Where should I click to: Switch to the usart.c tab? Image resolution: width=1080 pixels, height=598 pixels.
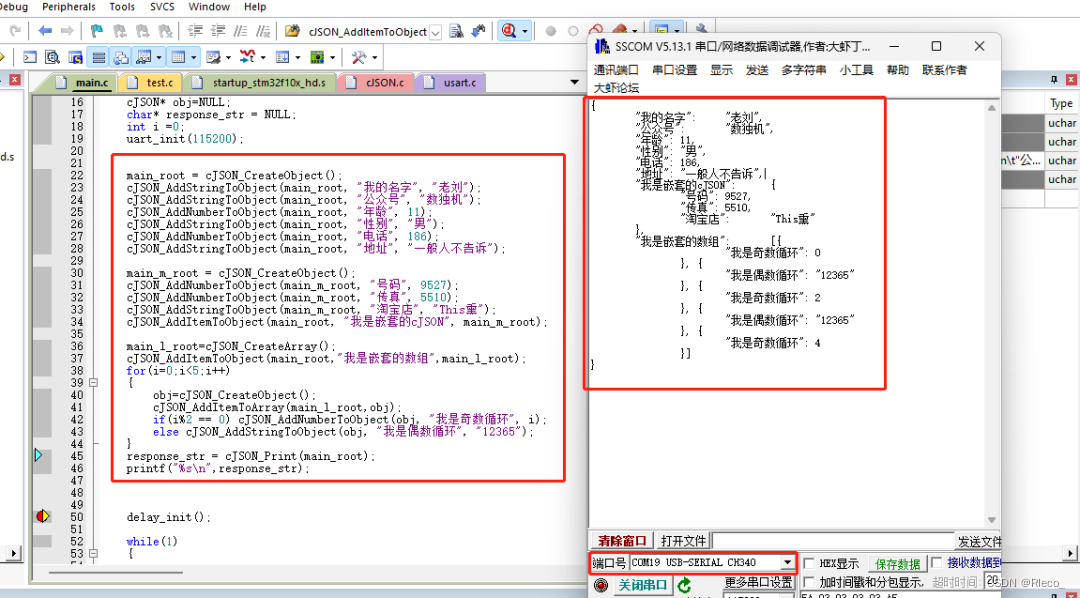[452, 83]
